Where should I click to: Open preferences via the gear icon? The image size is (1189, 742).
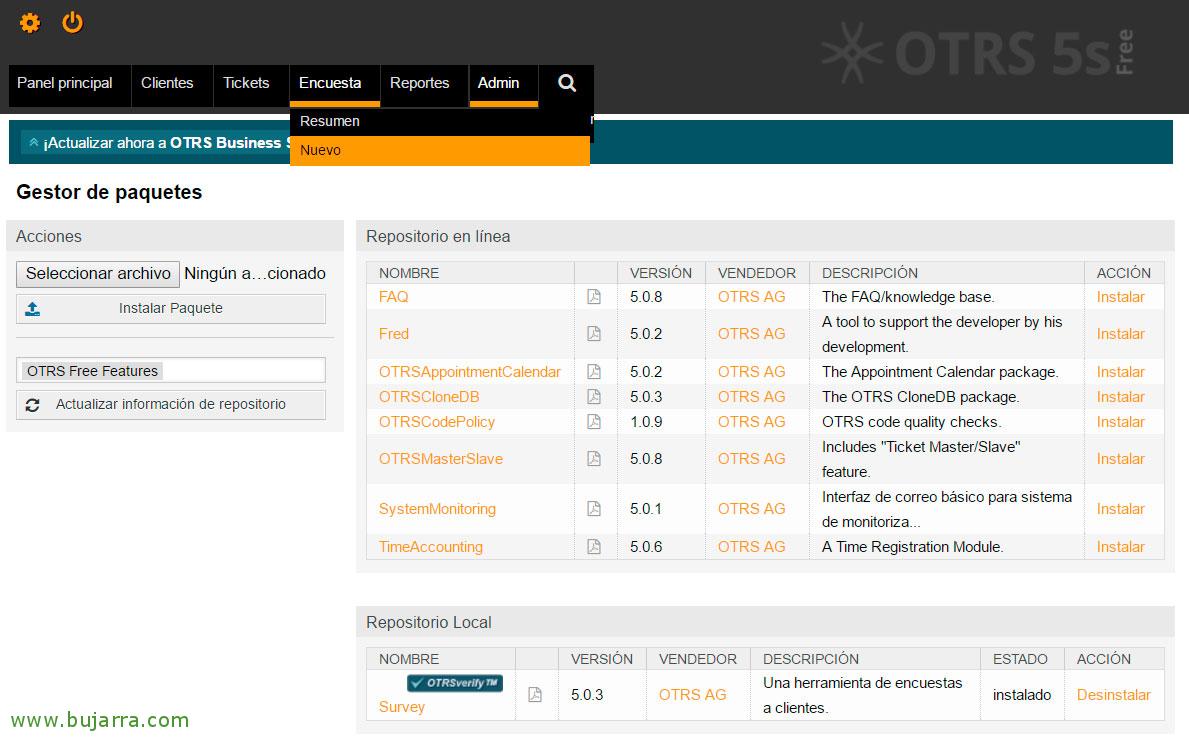coord(30,23)
